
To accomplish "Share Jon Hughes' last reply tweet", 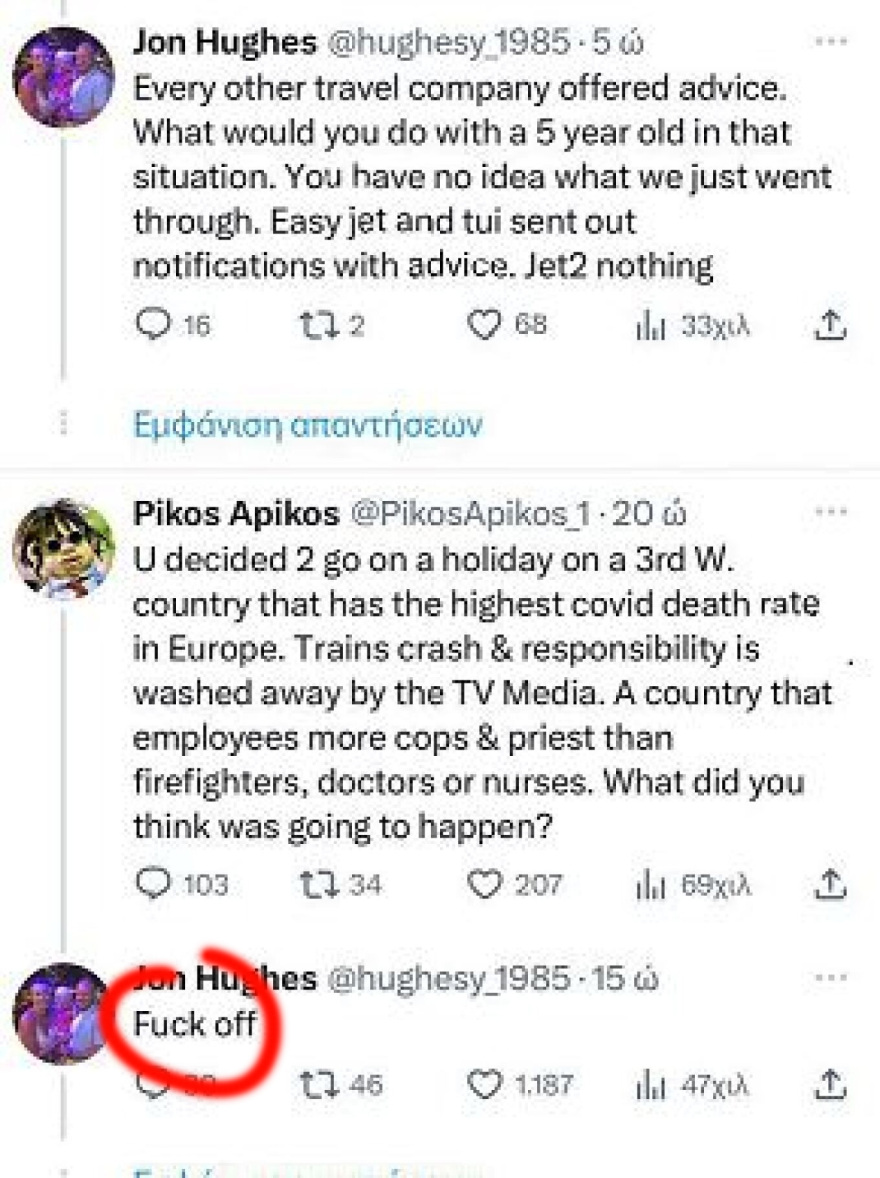I will [833, 1084].
